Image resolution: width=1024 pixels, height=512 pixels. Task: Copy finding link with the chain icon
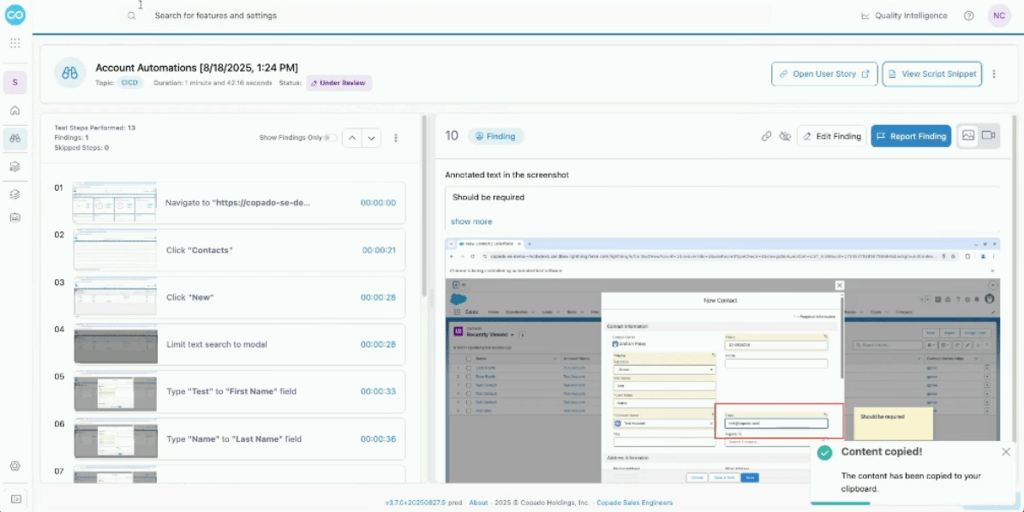pyautogui.click(x=767, y=136)
